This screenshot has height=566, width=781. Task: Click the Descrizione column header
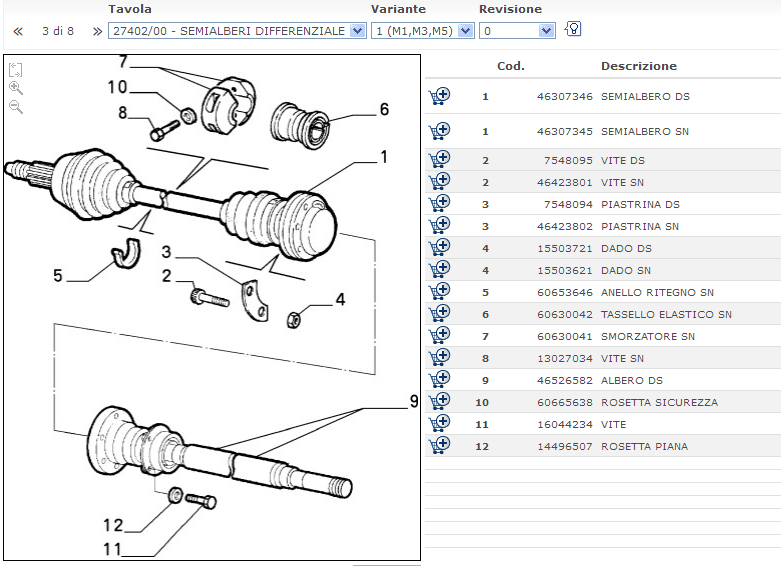[x=639, y=66]
